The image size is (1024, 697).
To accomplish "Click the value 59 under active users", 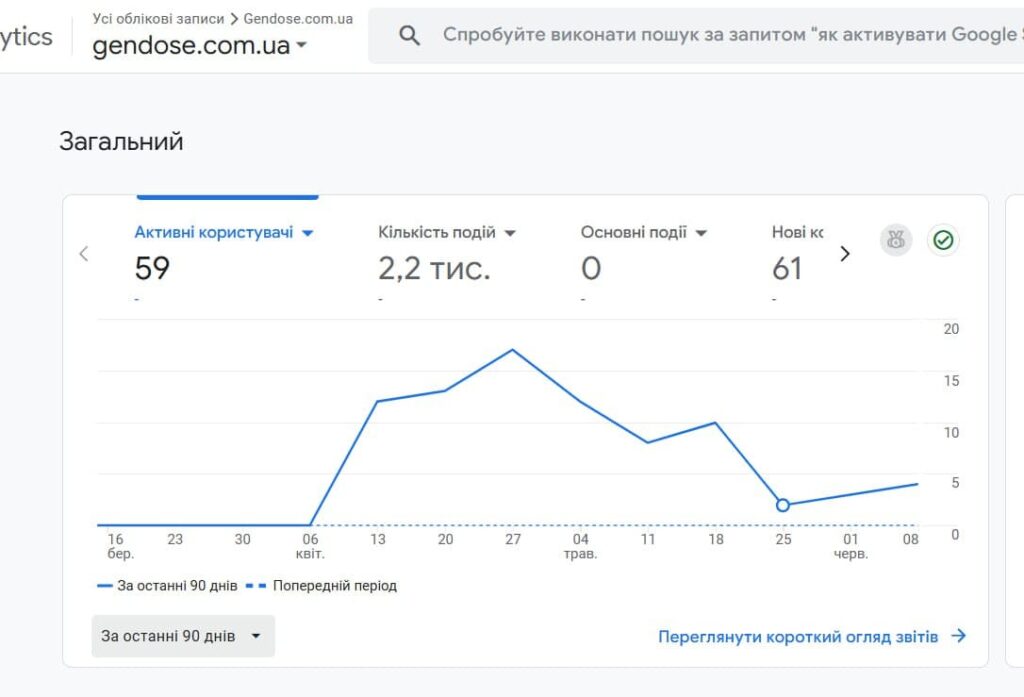I will (x=152, y=268).
